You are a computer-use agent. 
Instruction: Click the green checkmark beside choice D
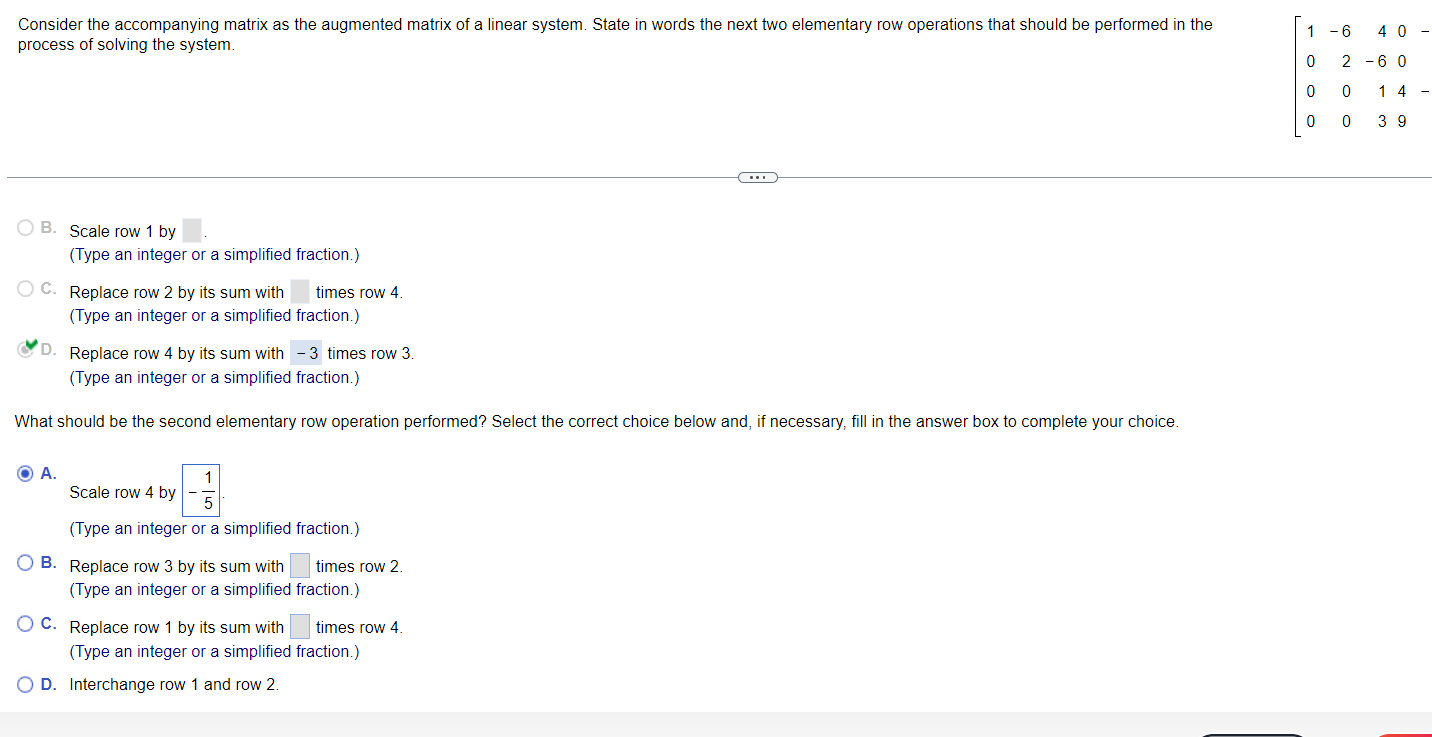coord(31,346)
